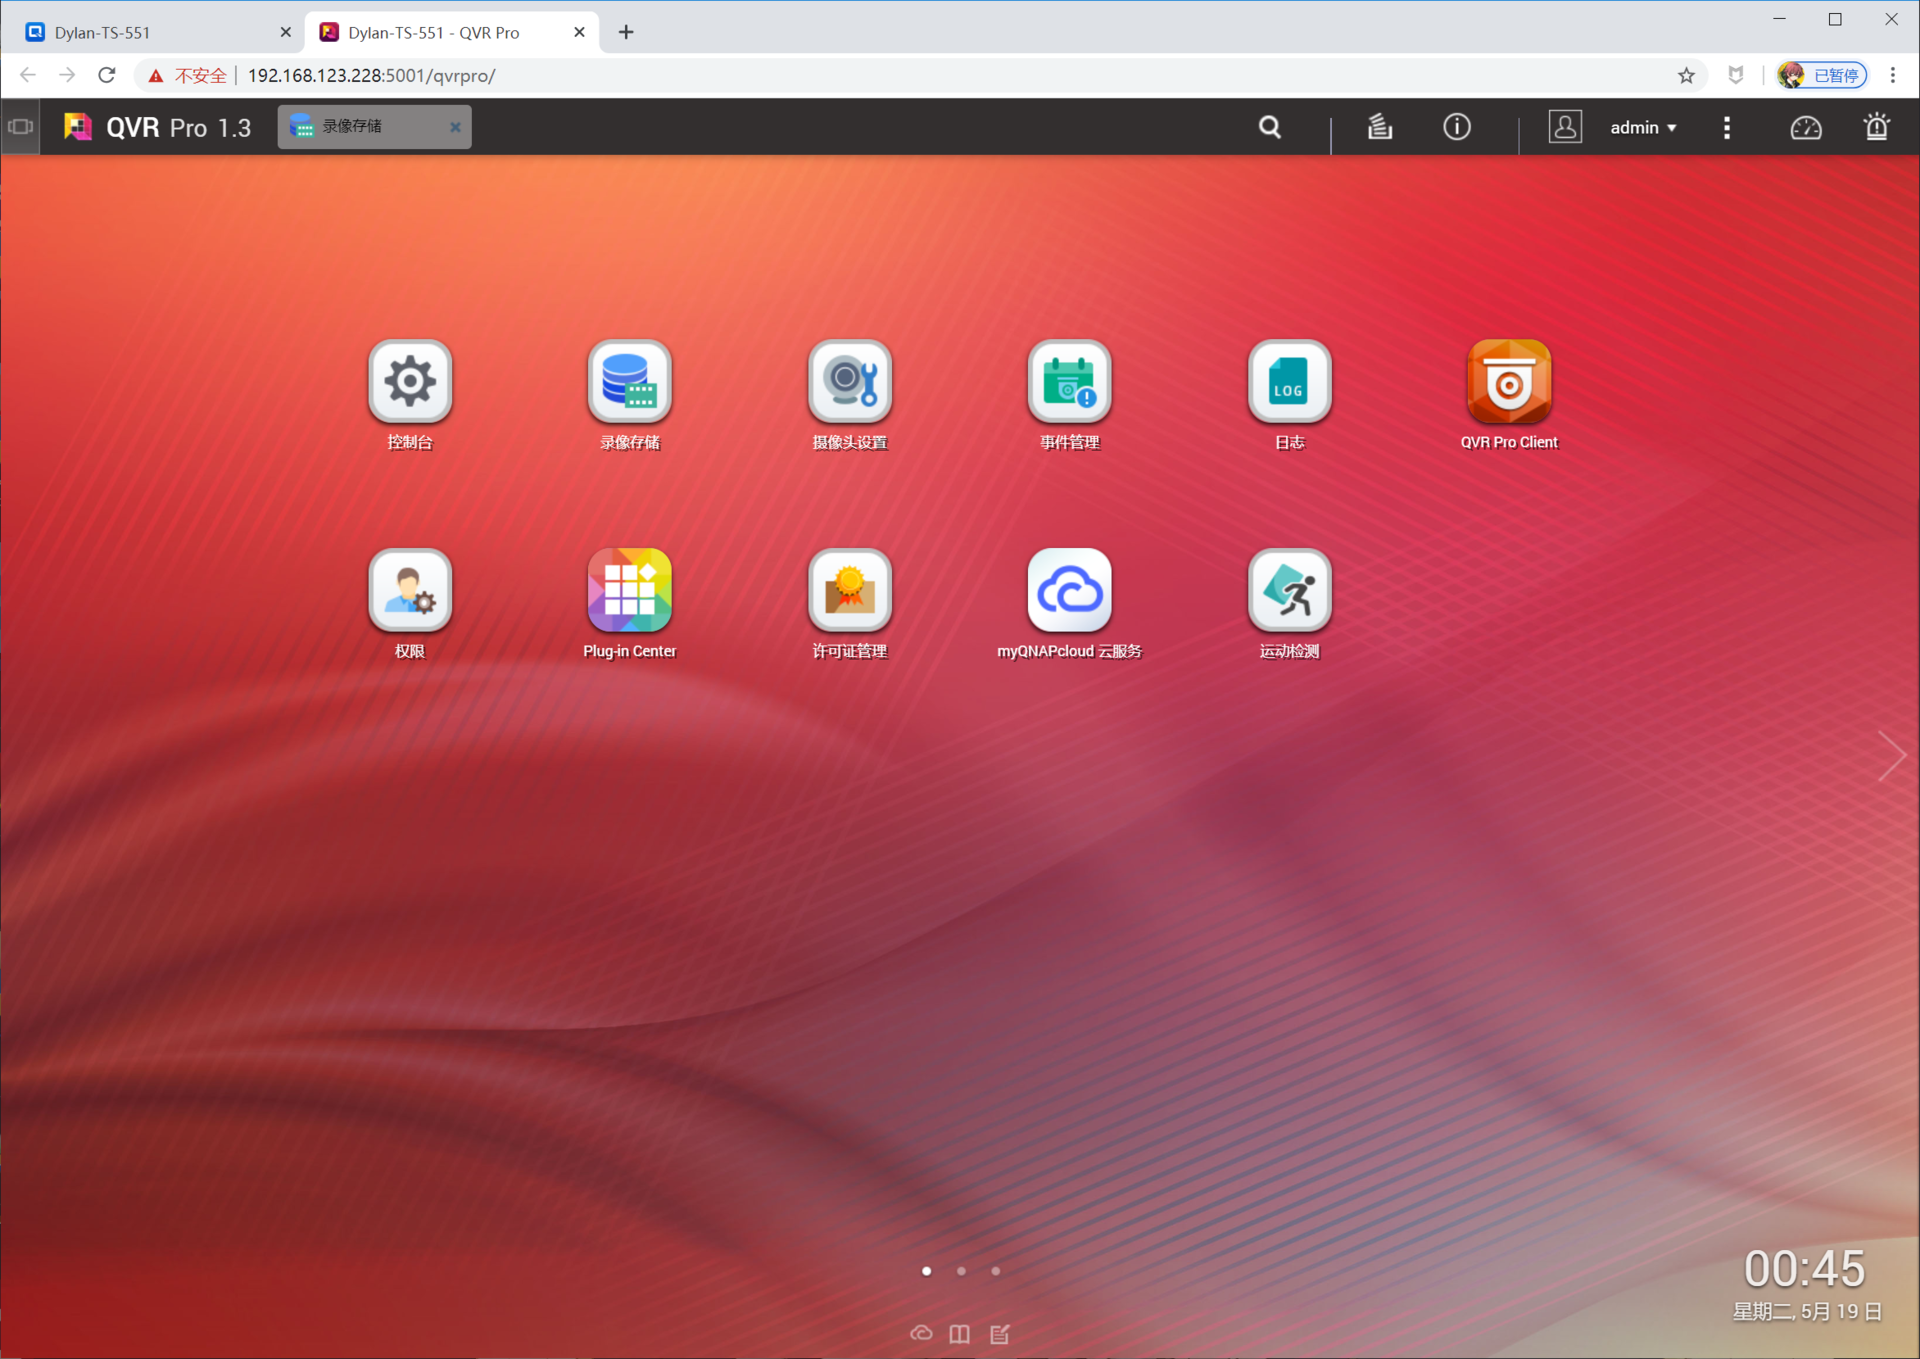The height and width of the screenshot is (1359, 1920).
Task: Open 摄像头设置 camera settings app
Action: [849, 381]
